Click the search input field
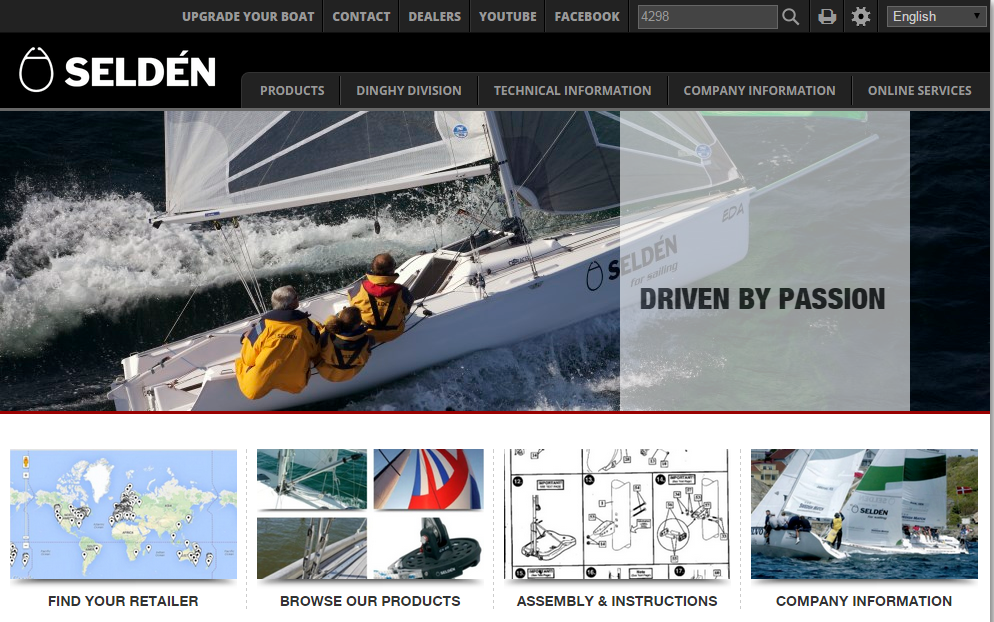The image size is (994, 622). [x=706, y=17]
